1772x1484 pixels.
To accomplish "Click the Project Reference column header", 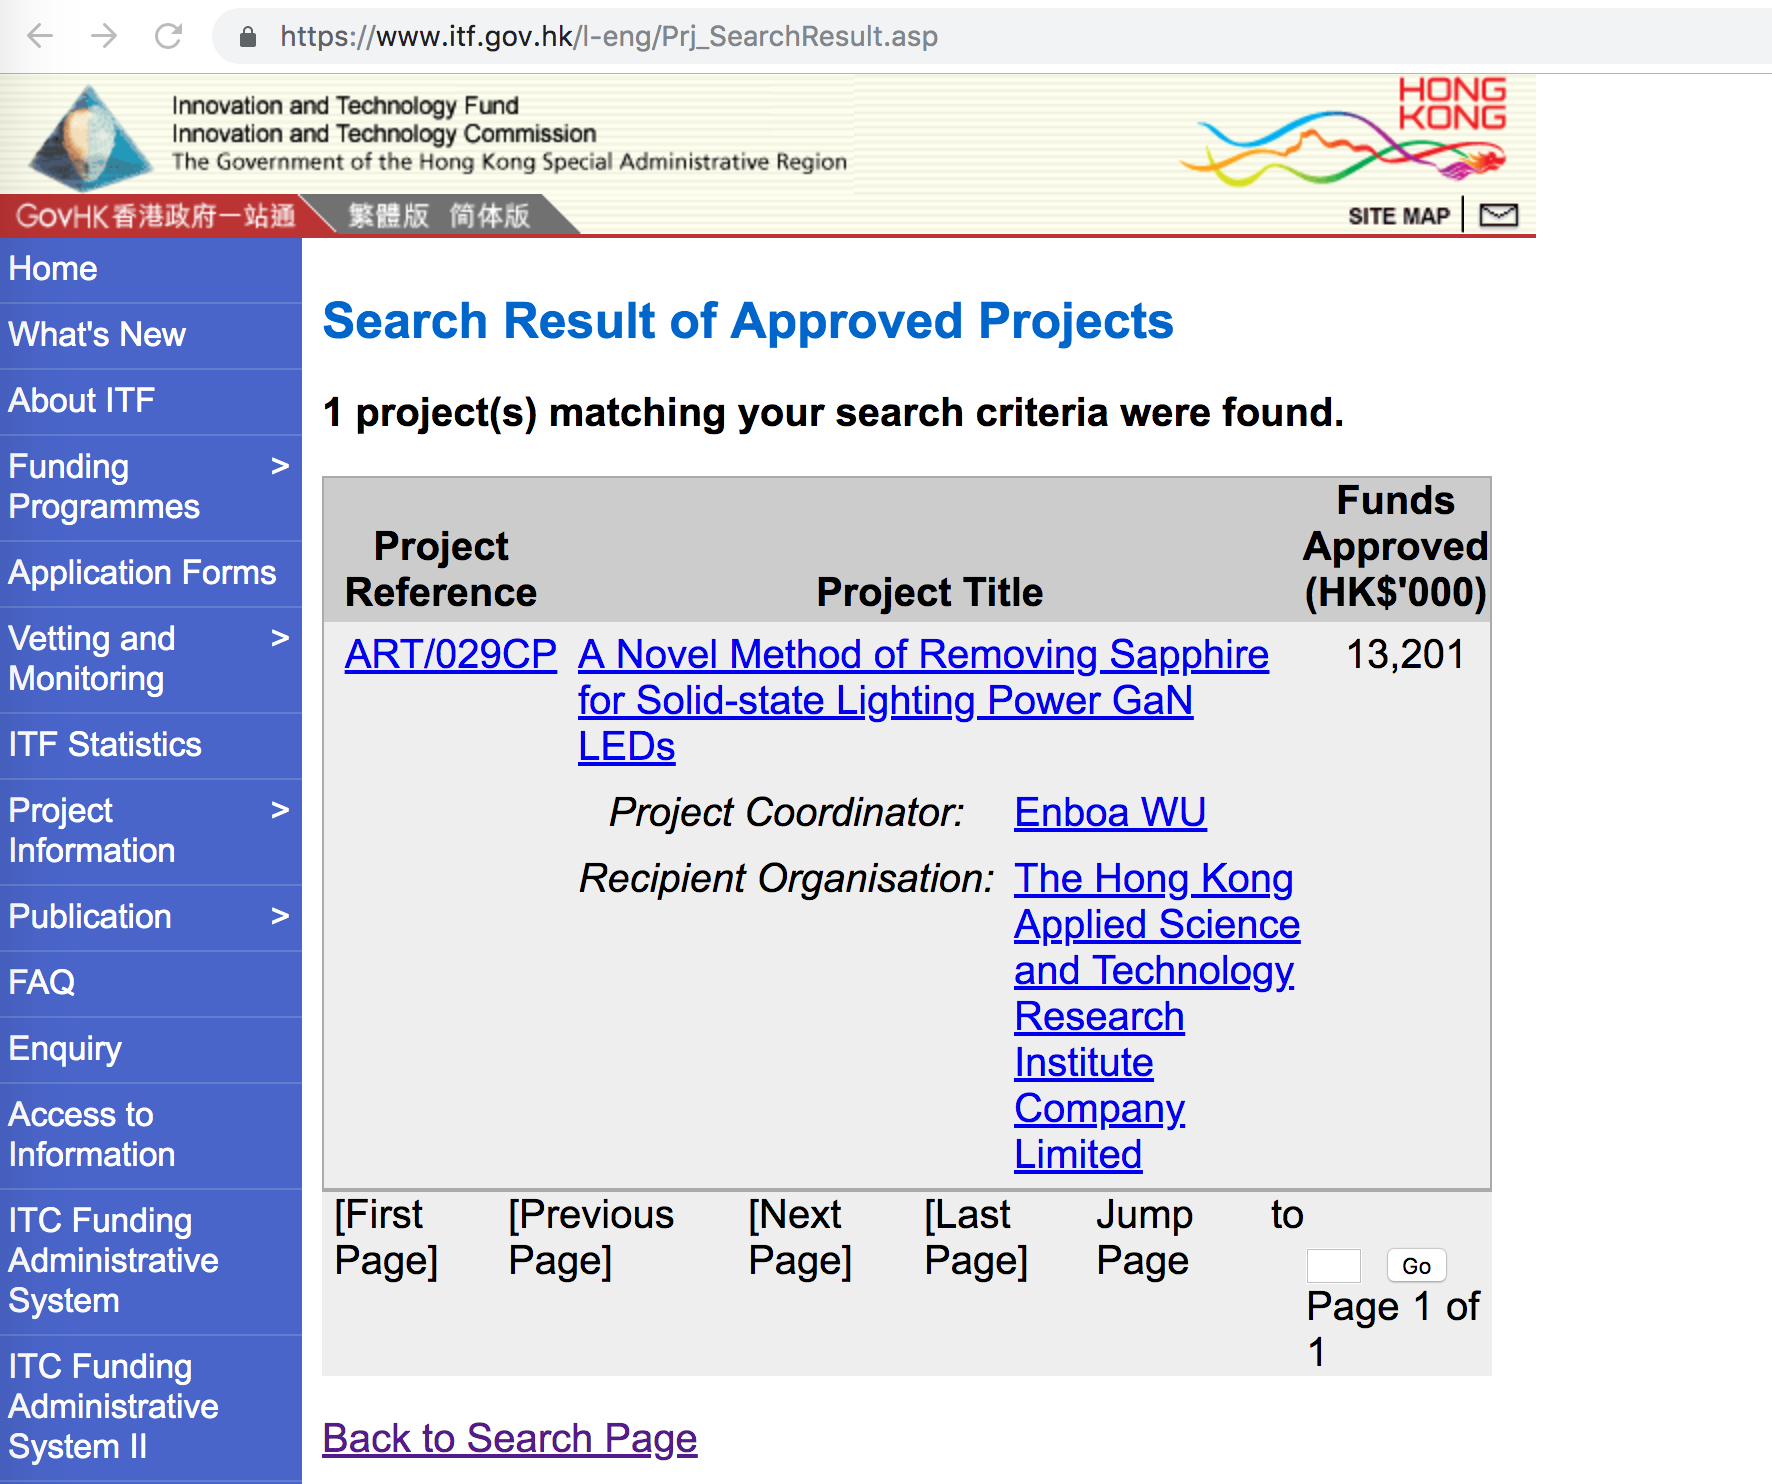I will click(x=441, y=570).
